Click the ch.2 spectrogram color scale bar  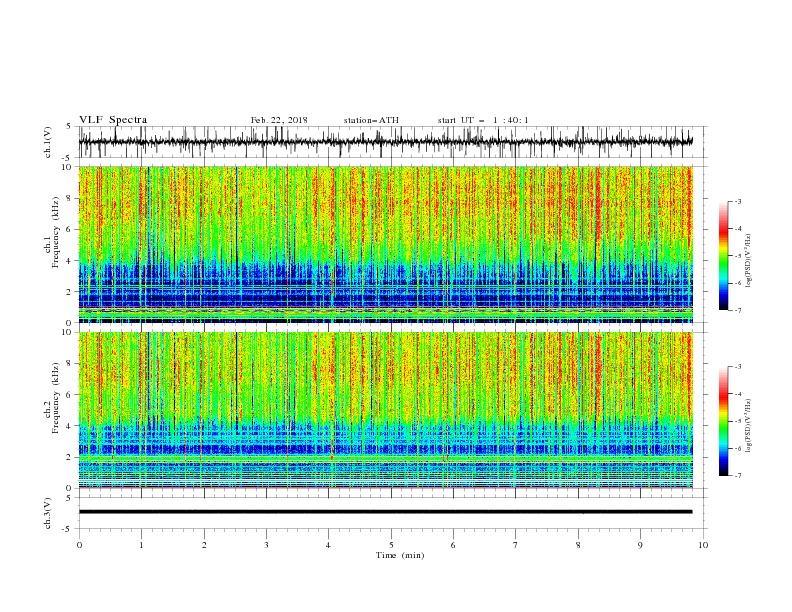[723, 421]
